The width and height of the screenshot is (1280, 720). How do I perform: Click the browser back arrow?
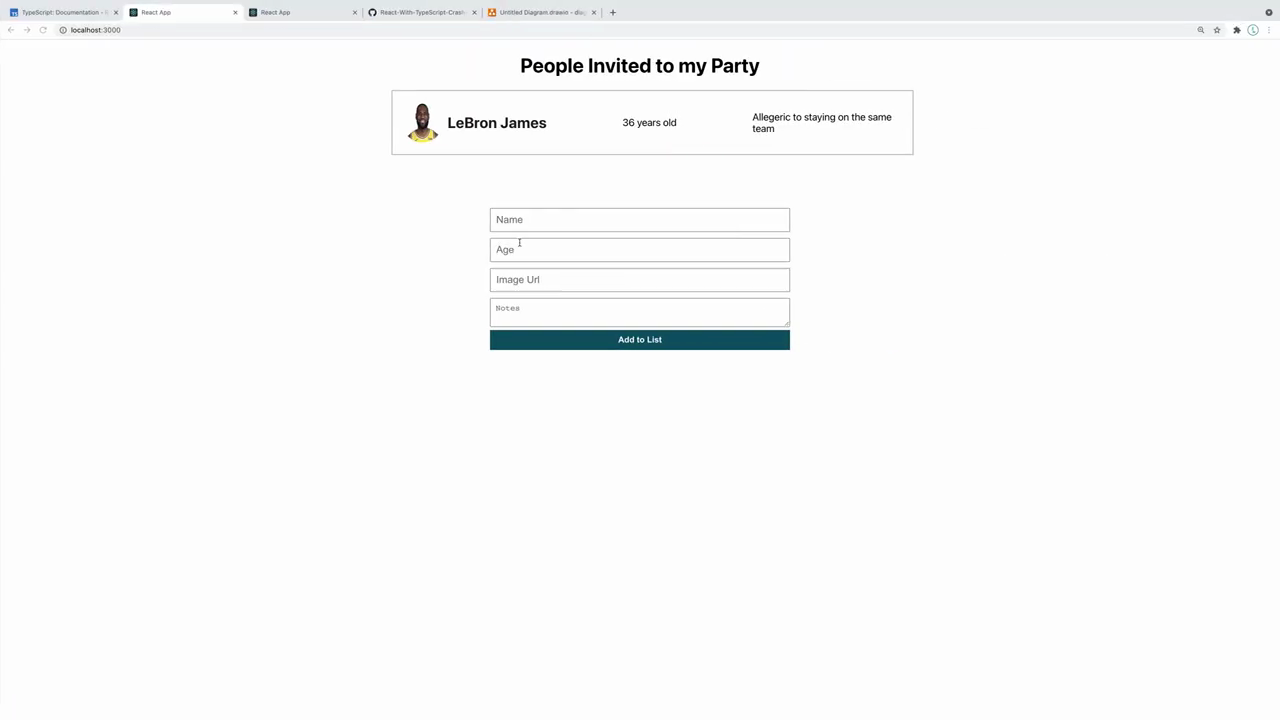11,30
